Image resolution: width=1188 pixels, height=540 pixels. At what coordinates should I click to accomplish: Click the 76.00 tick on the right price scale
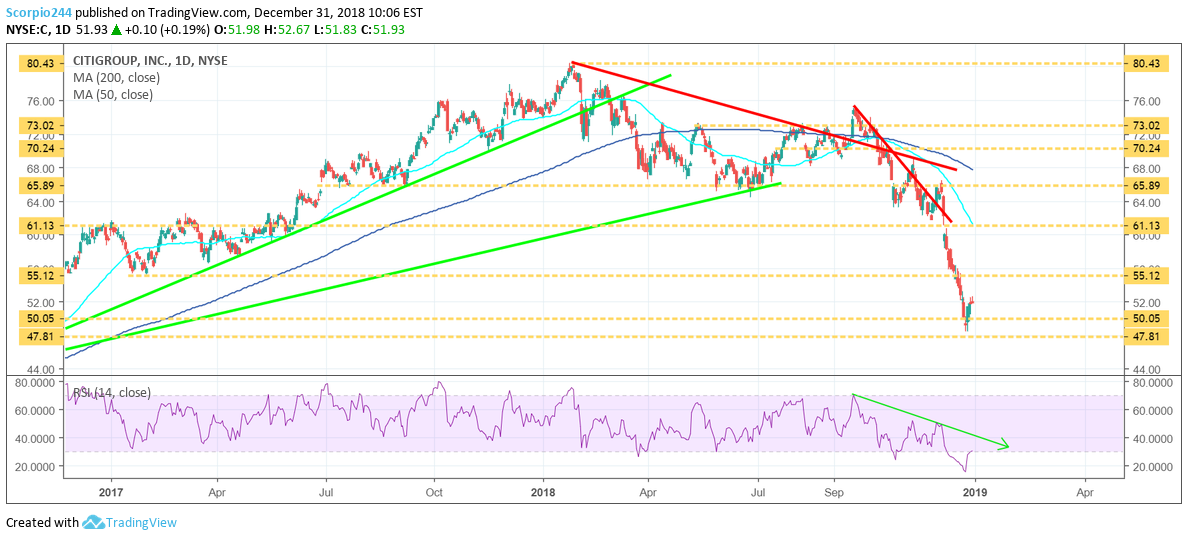[x=1146, y=101]
